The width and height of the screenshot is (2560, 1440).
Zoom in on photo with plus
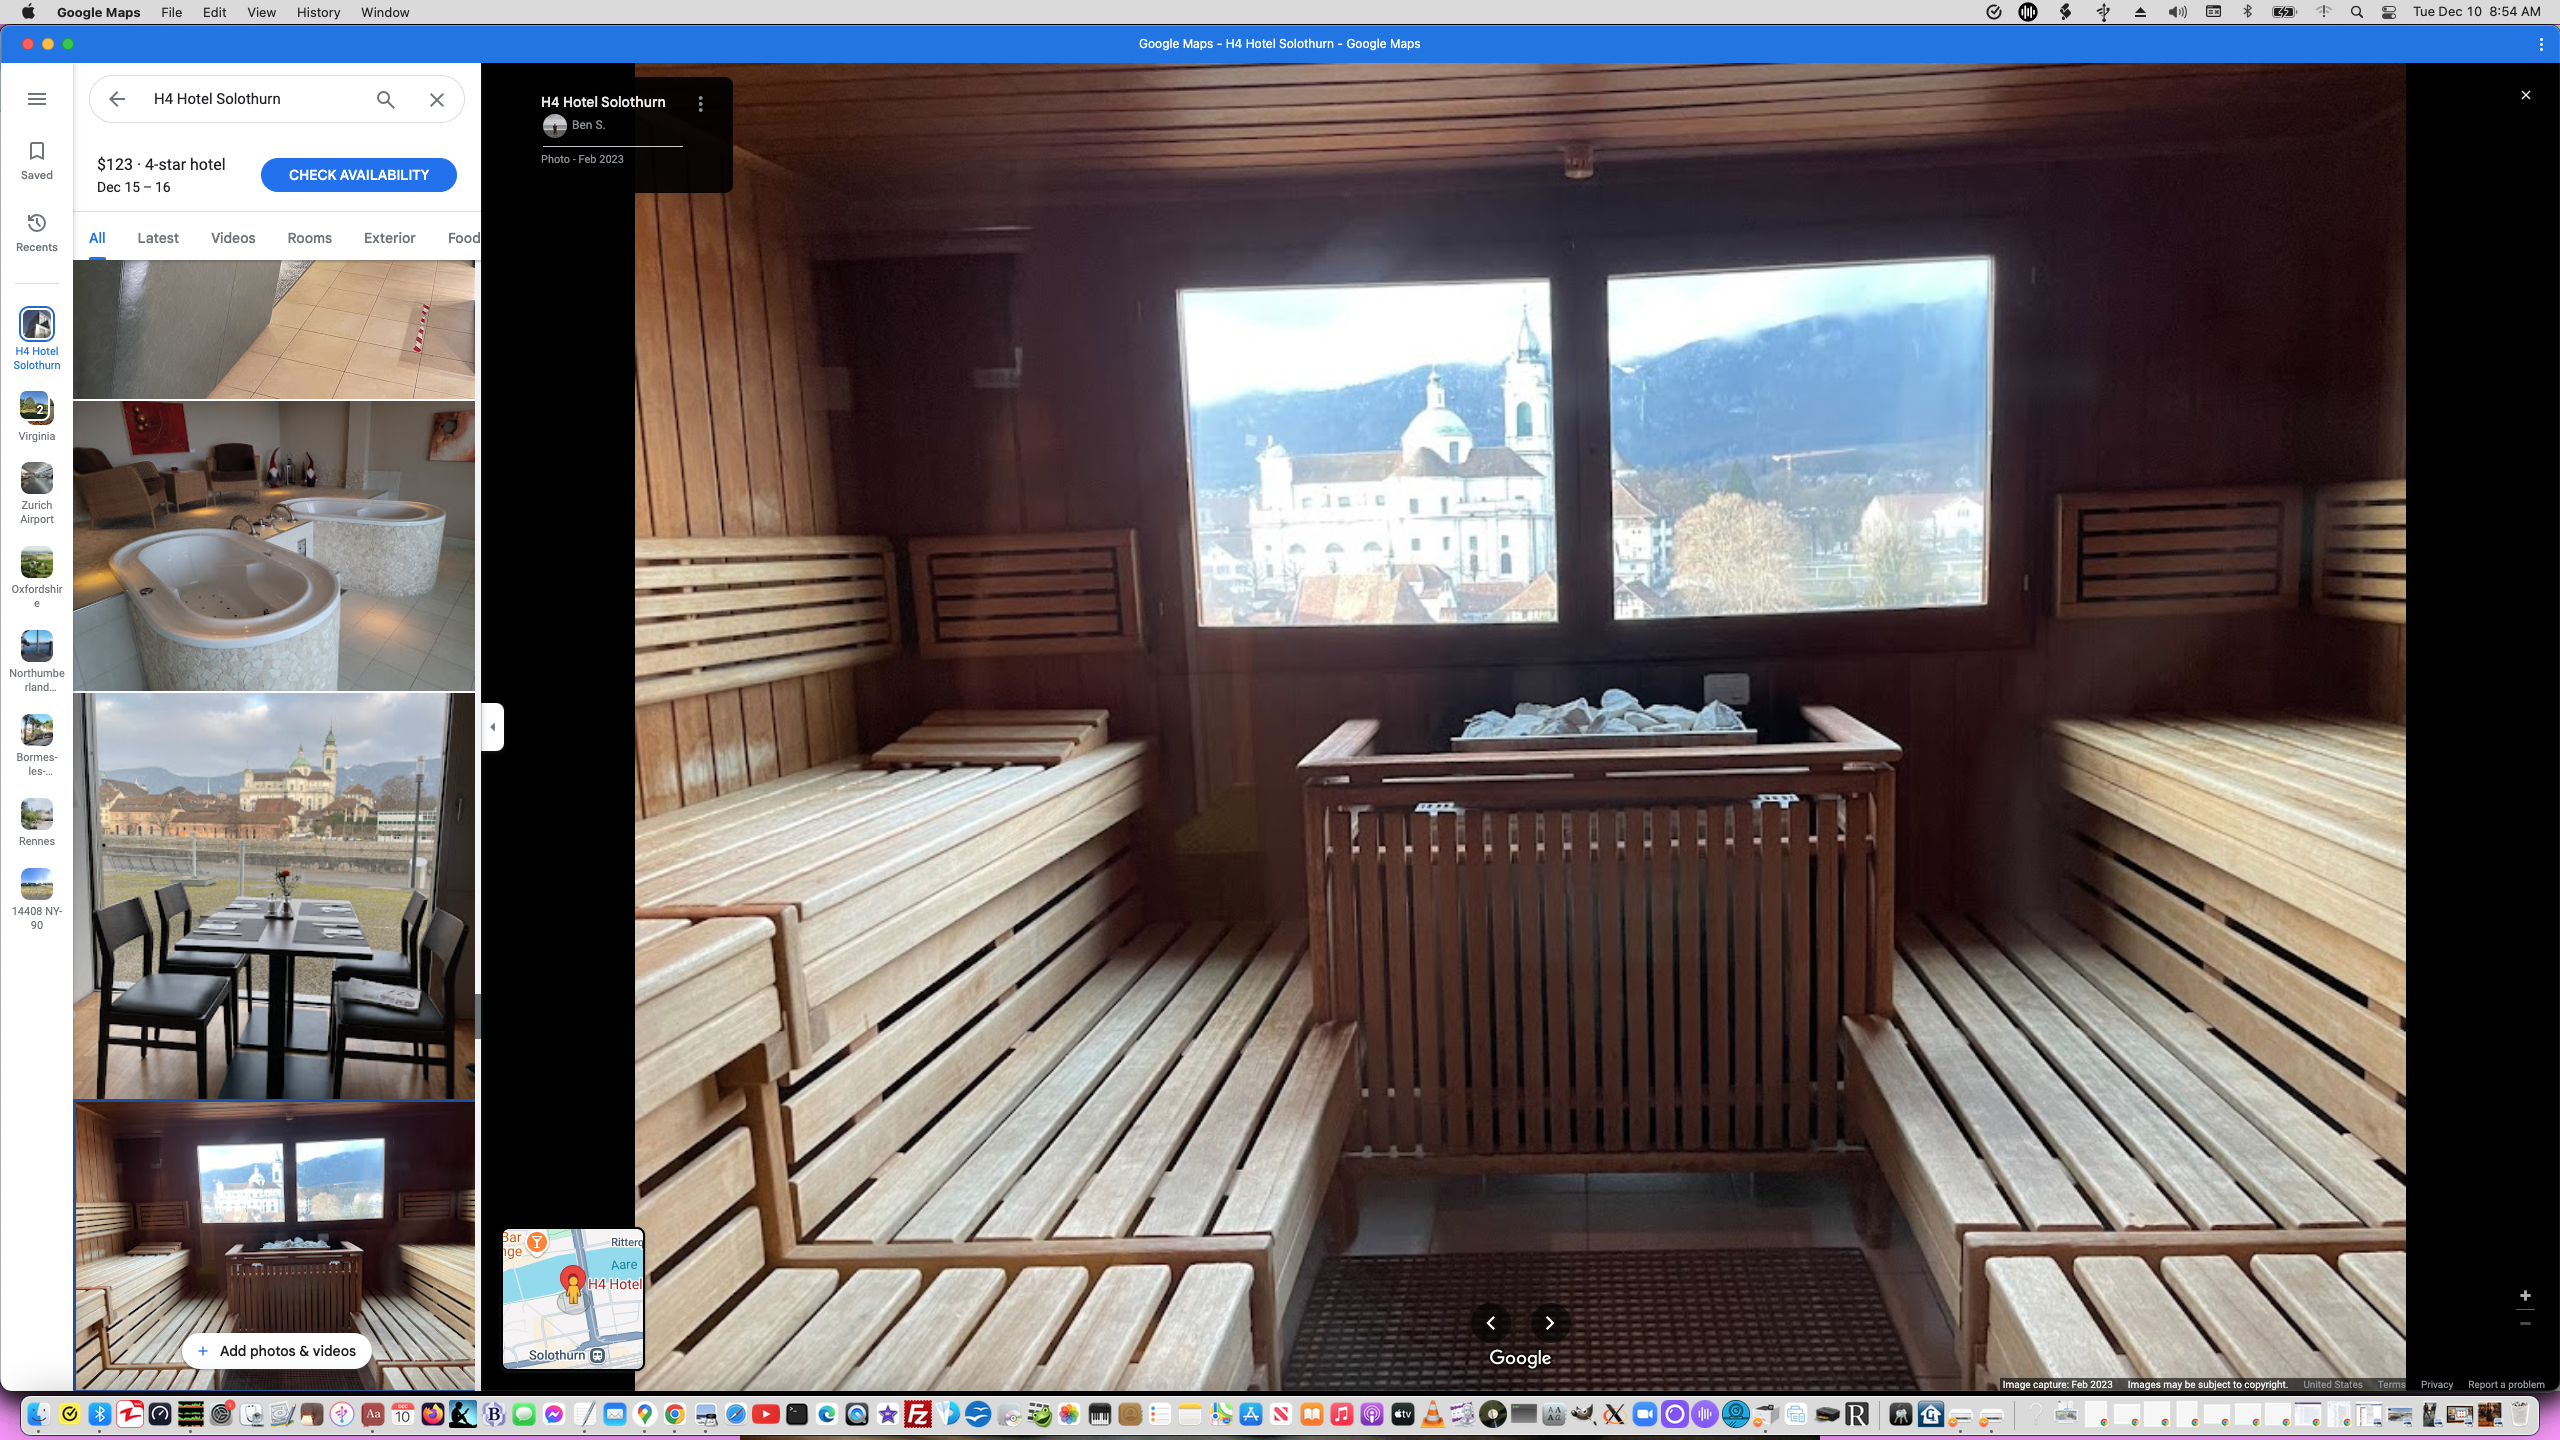(x=2525, y=1295)
